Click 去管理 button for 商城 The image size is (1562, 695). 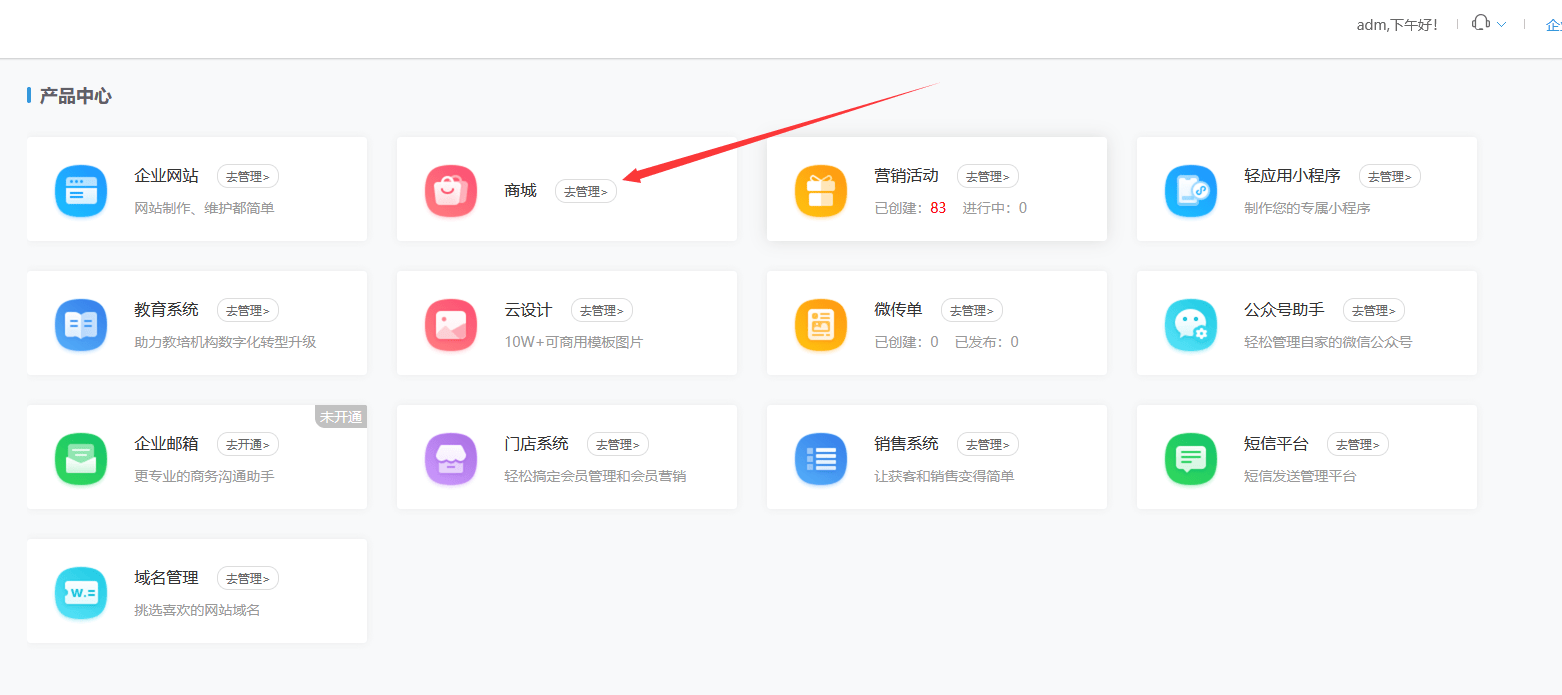(586, 191)
